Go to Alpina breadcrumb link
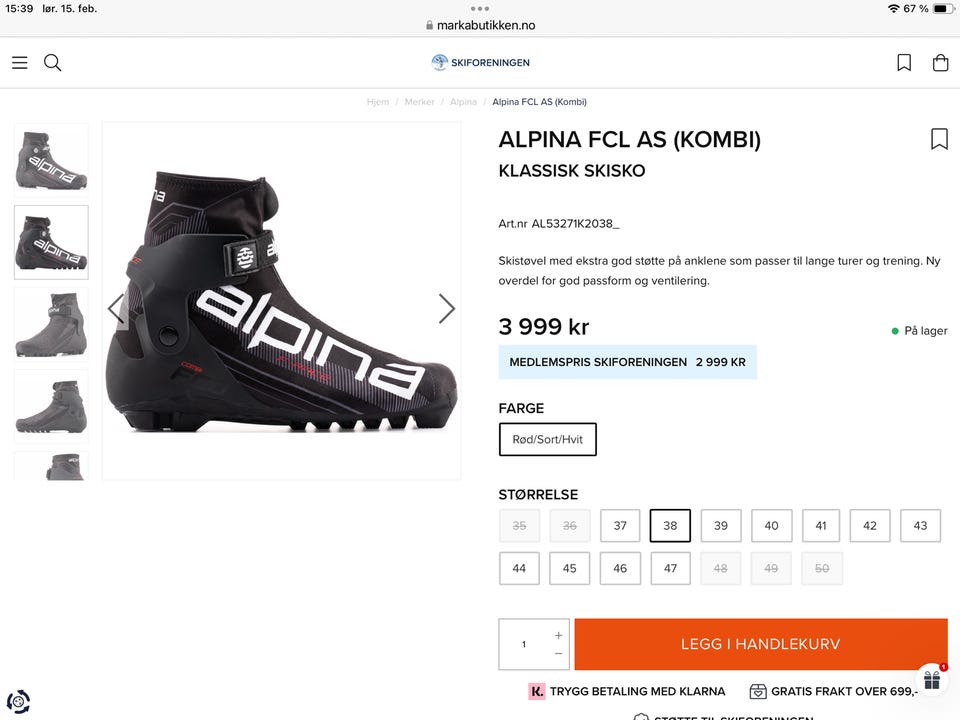960x720 pixels. [x=463, y=102]
